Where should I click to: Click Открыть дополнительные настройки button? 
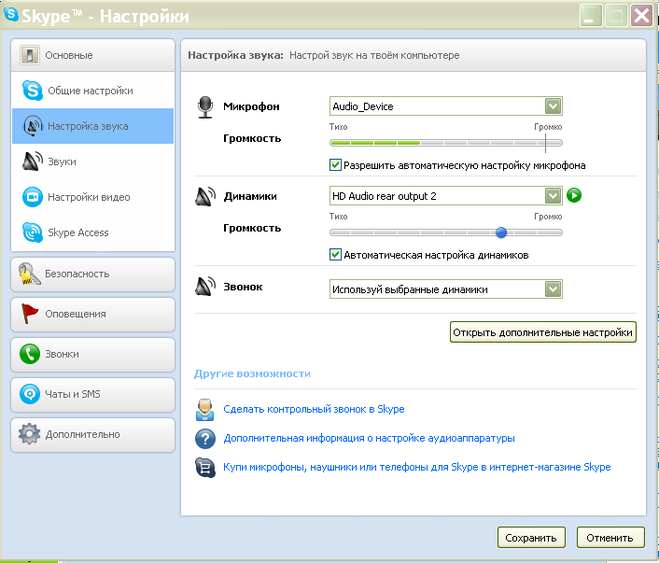tap(543, 332)
